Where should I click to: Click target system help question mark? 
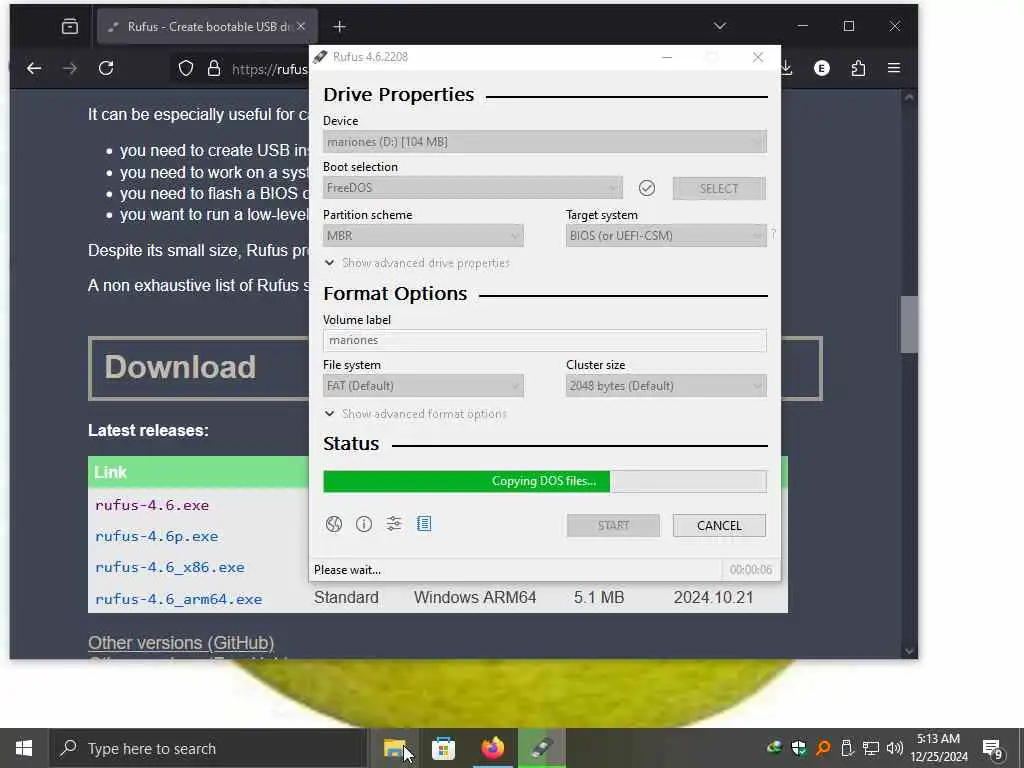774,233
